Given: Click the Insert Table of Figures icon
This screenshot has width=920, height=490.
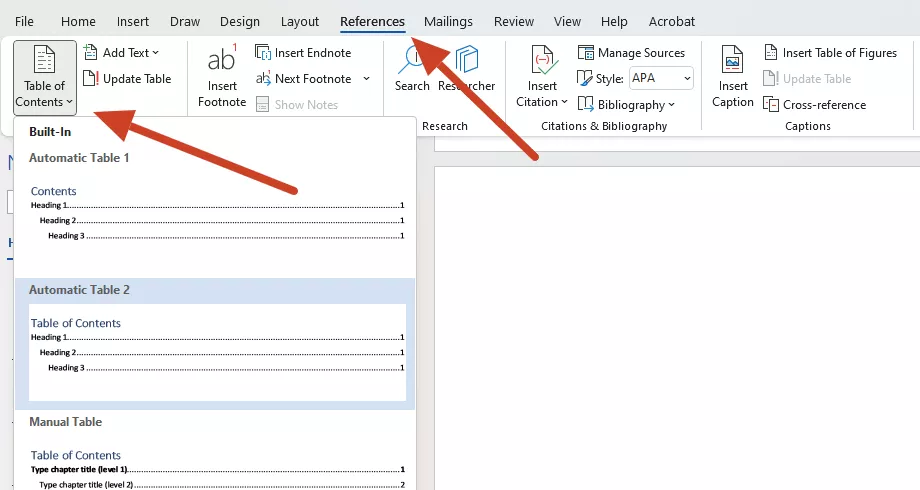Looking at the screenshot, I should click(x=770, y=53).
